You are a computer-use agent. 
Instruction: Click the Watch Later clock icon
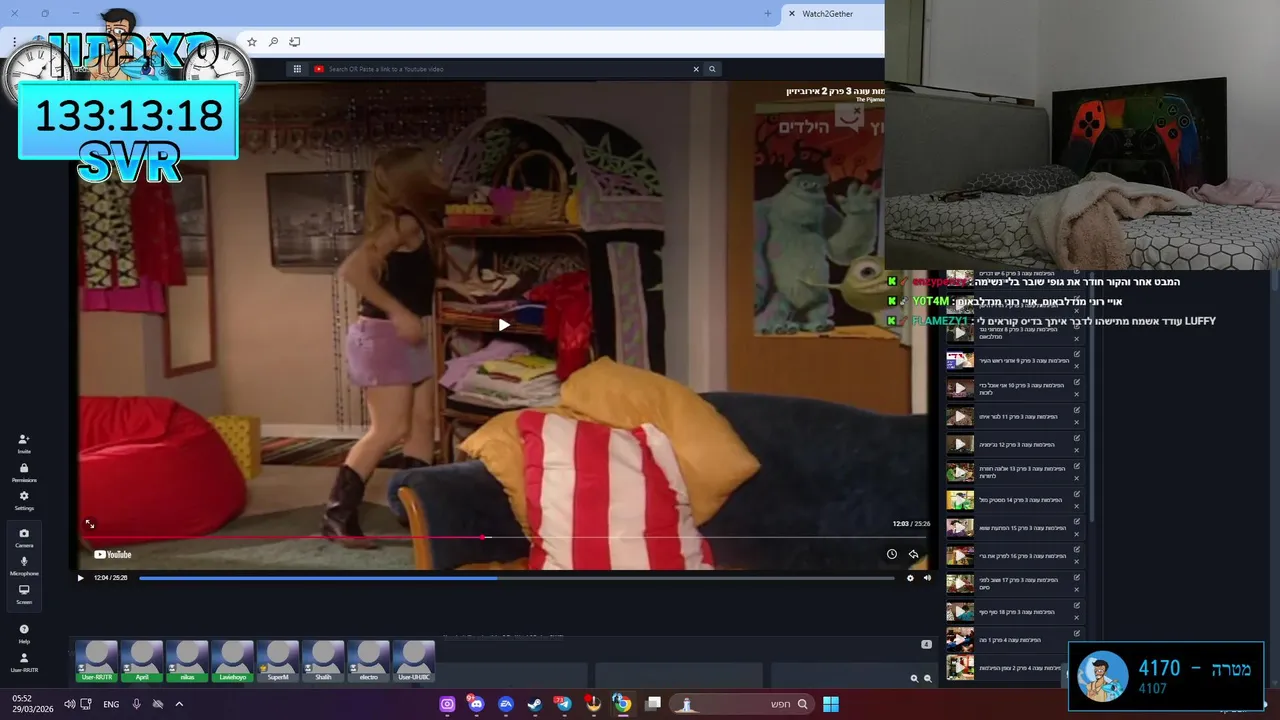pyautogui.click(x=892, y=554)
